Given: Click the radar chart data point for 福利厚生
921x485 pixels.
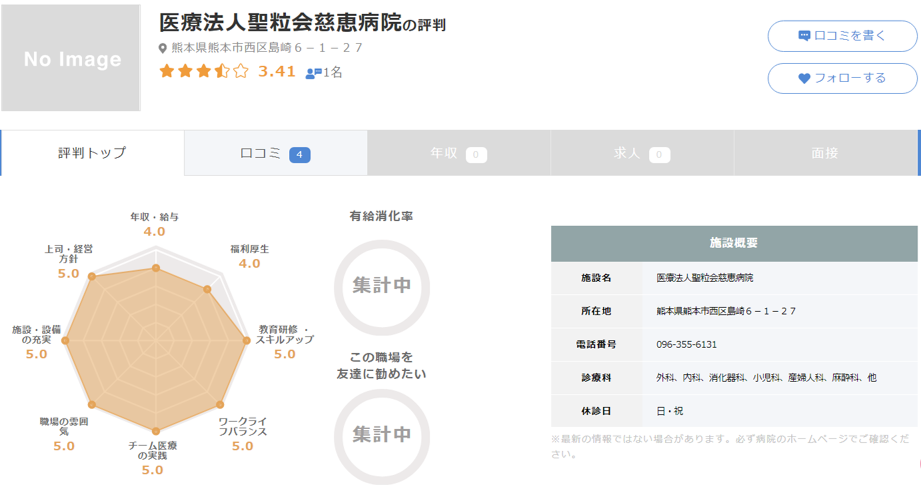Looking at the screenshot, I should (x=207, y=289).
